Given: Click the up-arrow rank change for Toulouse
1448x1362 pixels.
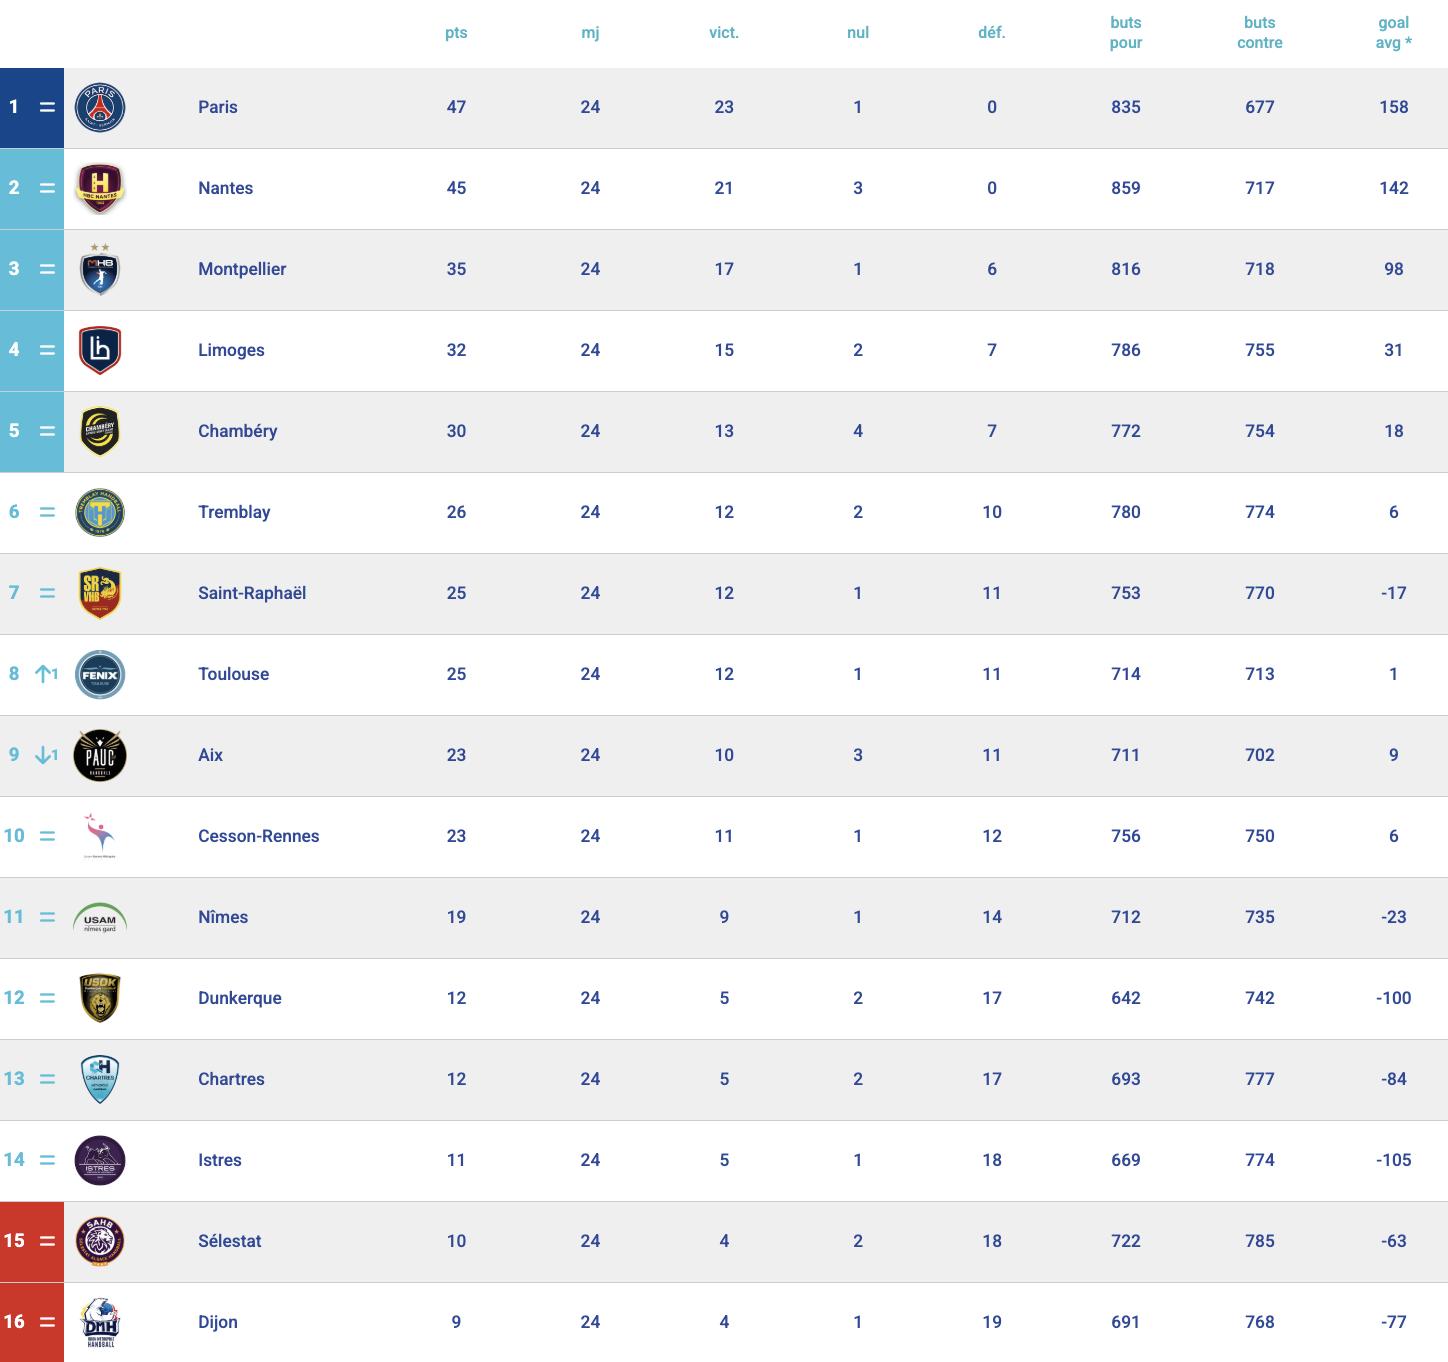Looking at the screenshot, I should (x=46, y=674).
